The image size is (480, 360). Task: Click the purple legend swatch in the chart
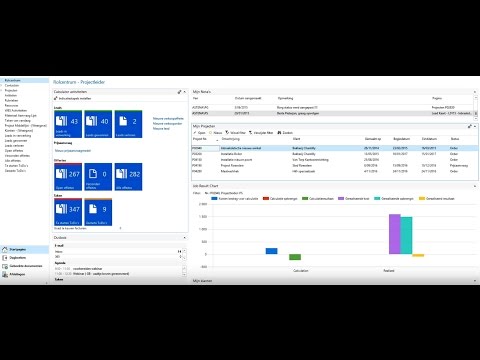point(341,198)
